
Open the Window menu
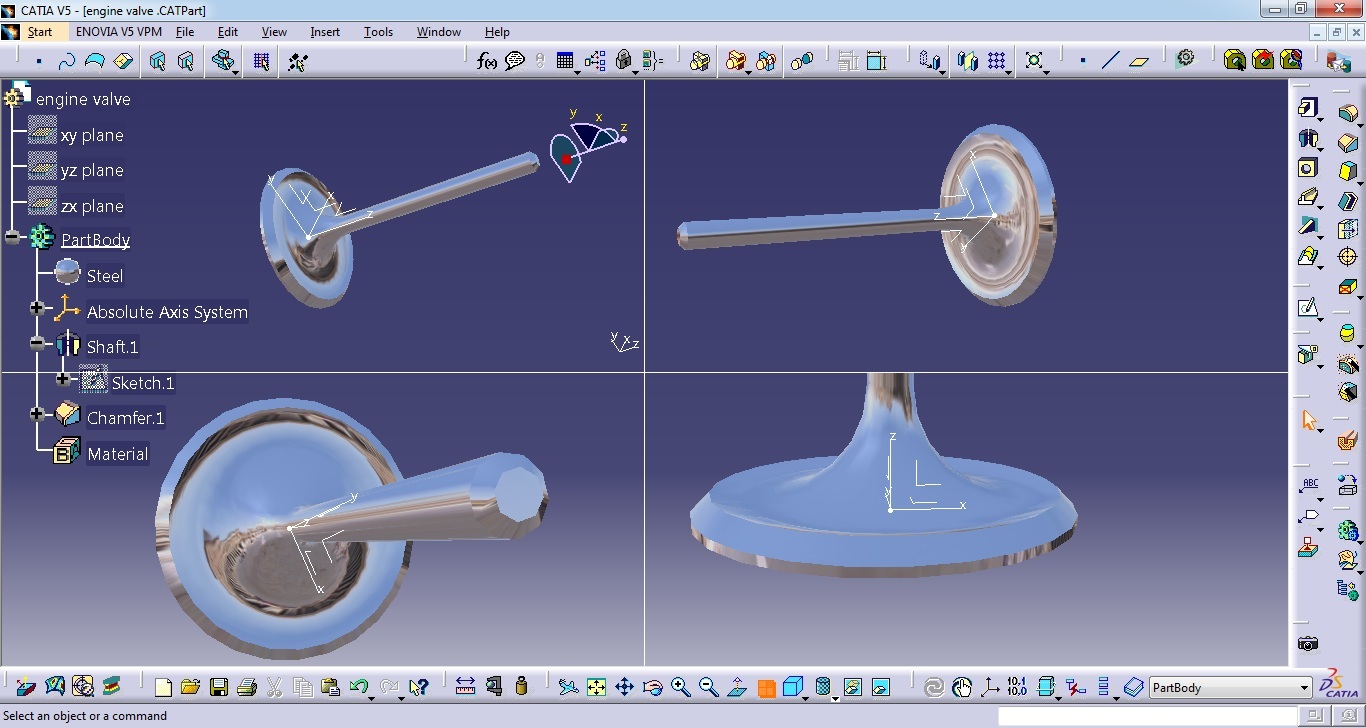[x=439, y=32]
